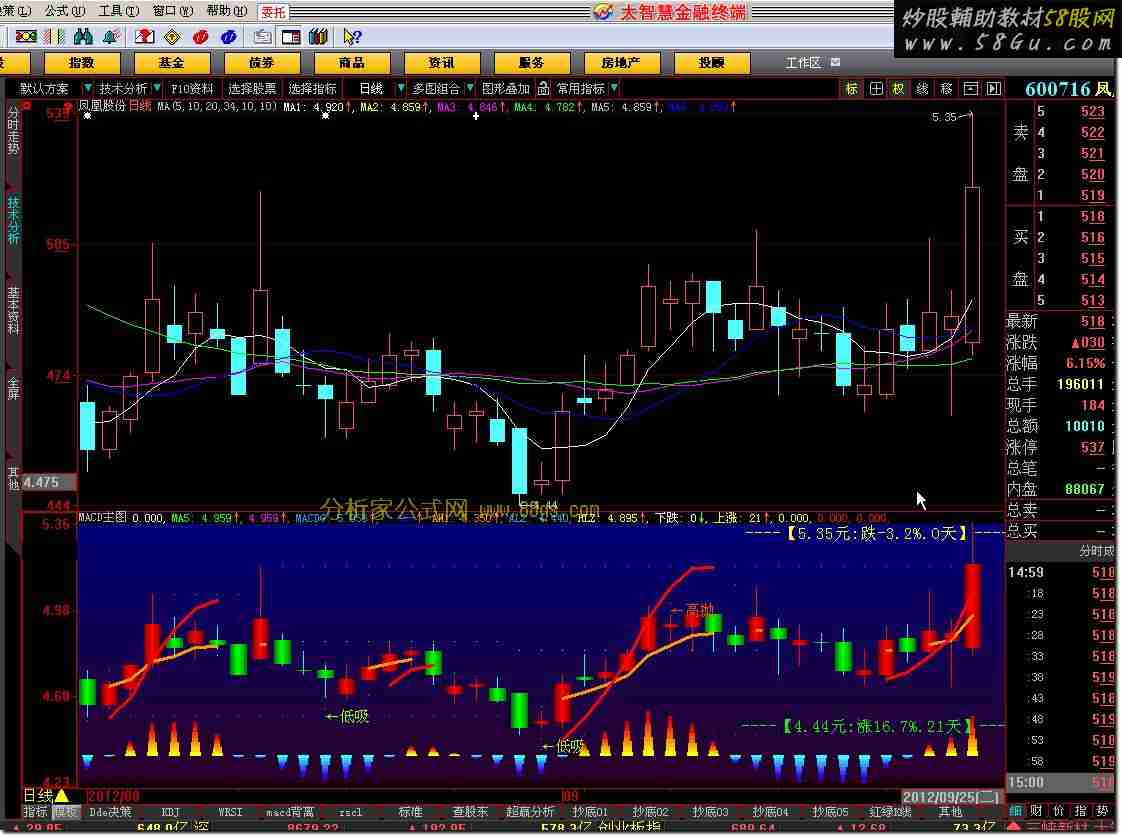Go to the 商品 section
This screenshot has width=1122, height=837.
click(x=352, y=63)
